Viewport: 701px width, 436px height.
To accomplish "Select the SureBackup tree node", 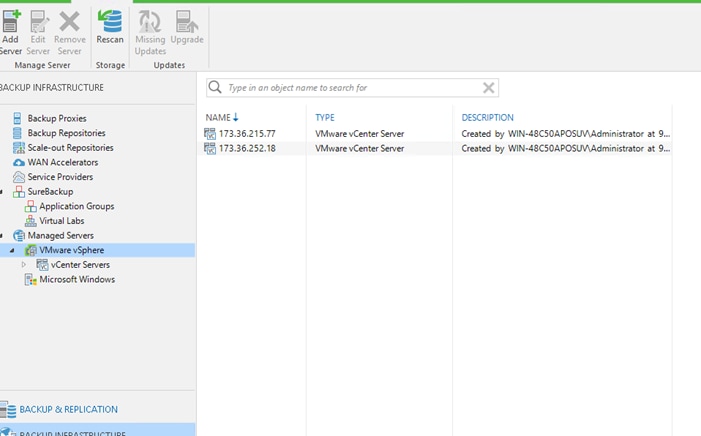I will pos(50,192).
